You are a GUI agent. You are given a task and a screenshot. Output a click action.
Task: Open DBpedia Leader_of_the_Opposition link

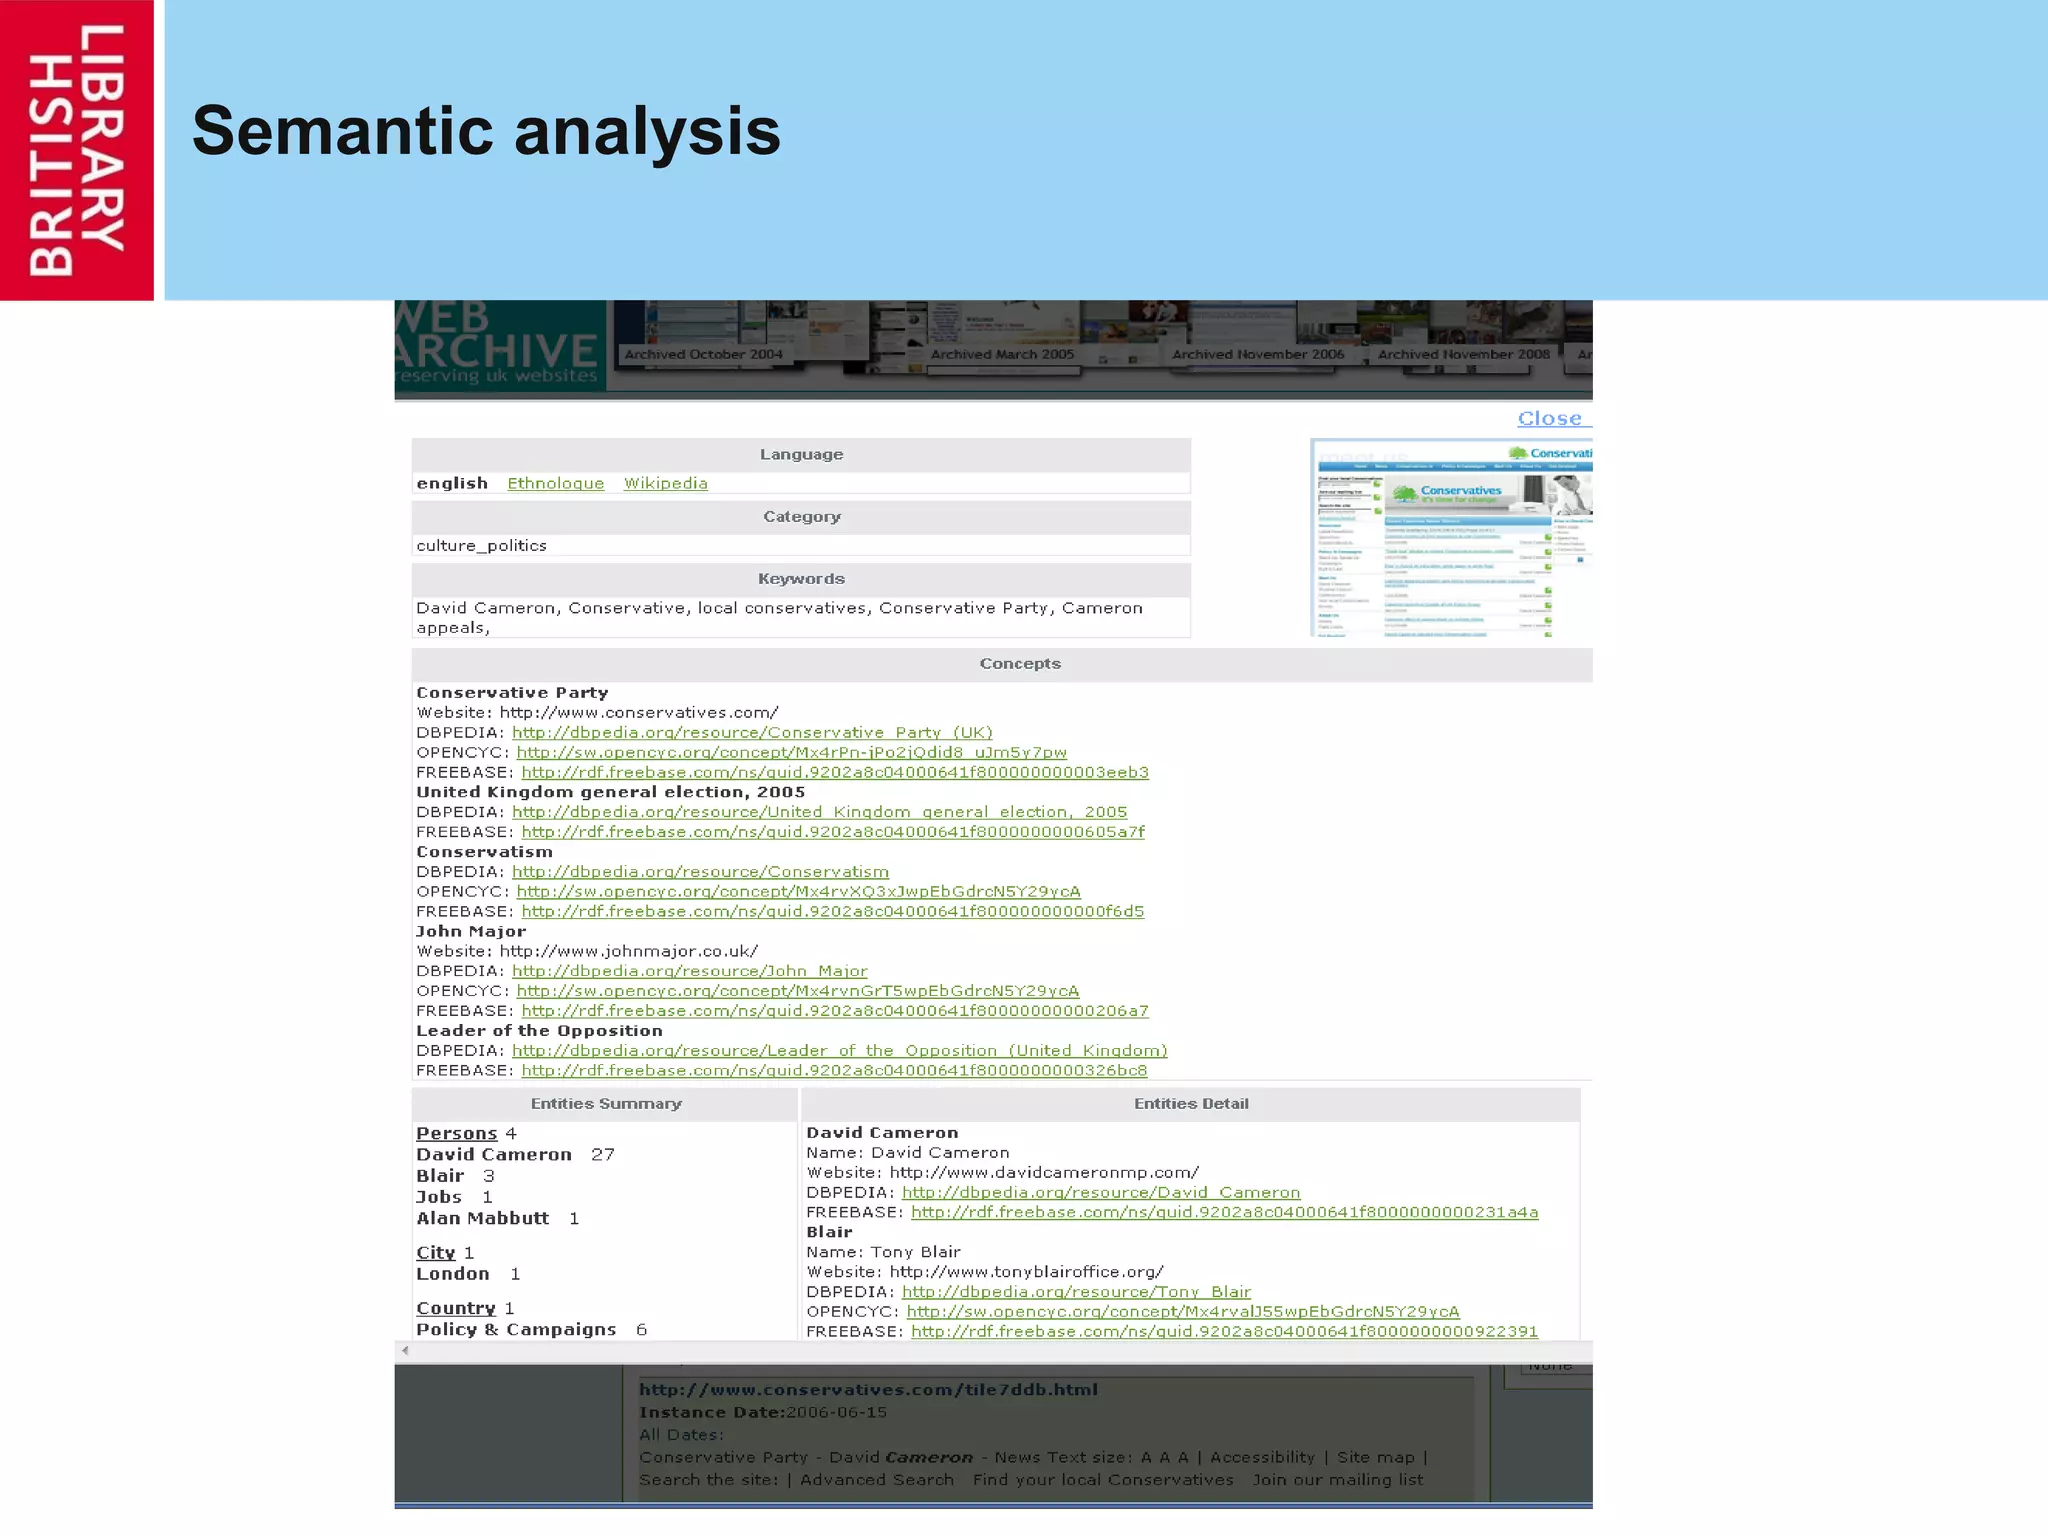pos(839,1051)
